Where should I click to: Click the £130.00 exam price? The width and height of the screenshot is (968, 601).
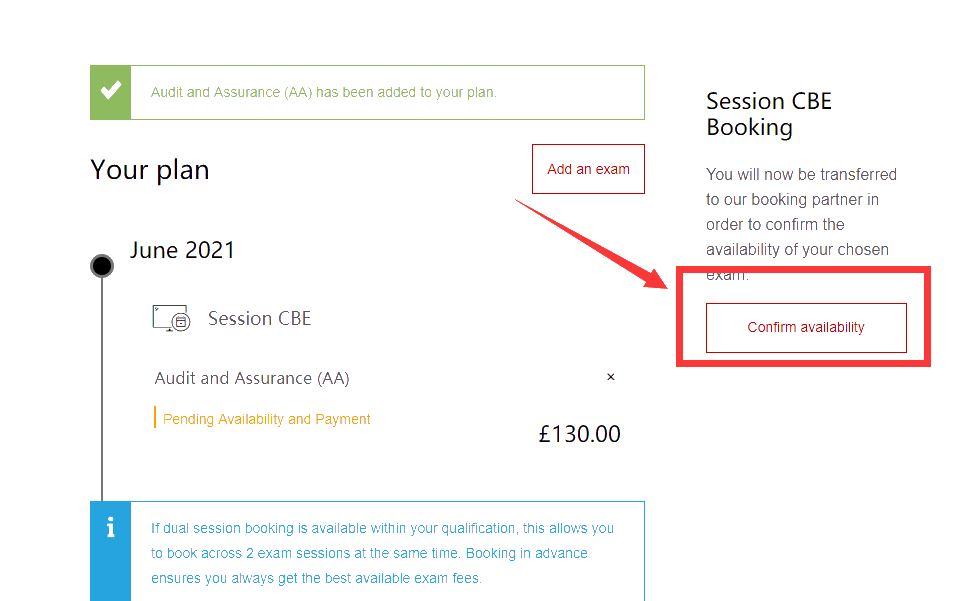click(579, 434)
